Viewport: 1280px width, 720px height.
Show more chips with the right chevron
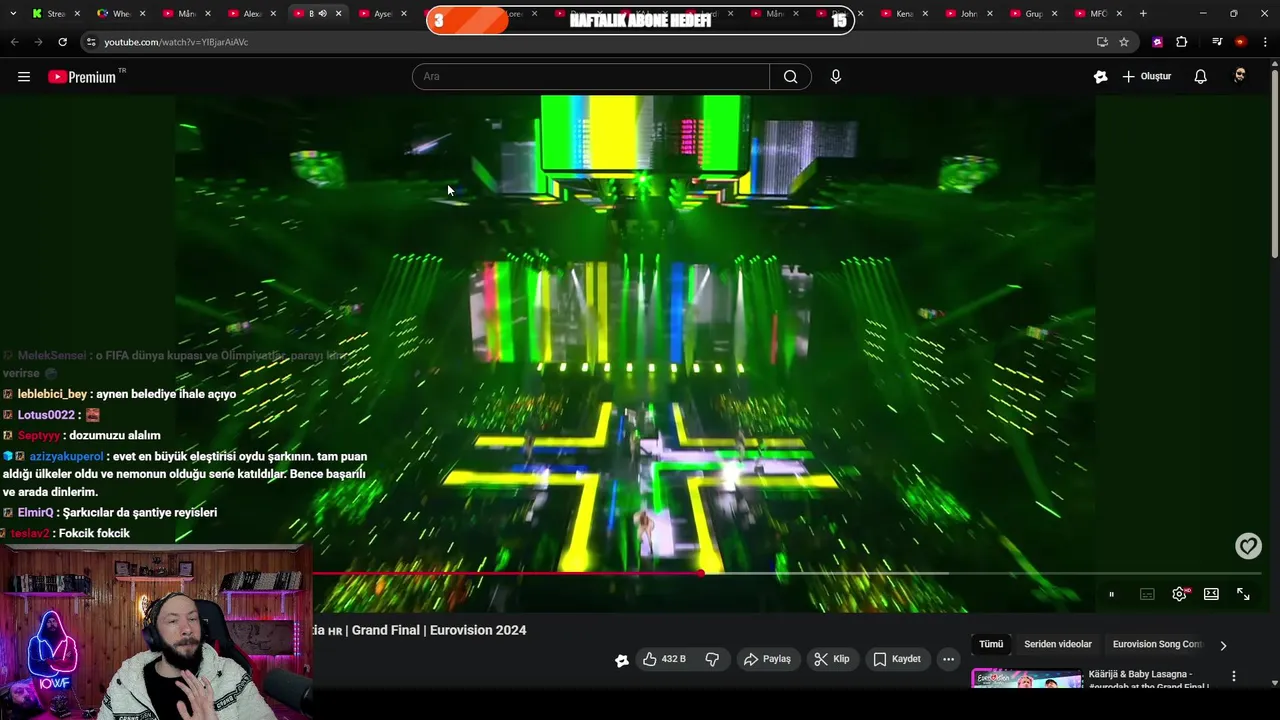[1223, 645]
